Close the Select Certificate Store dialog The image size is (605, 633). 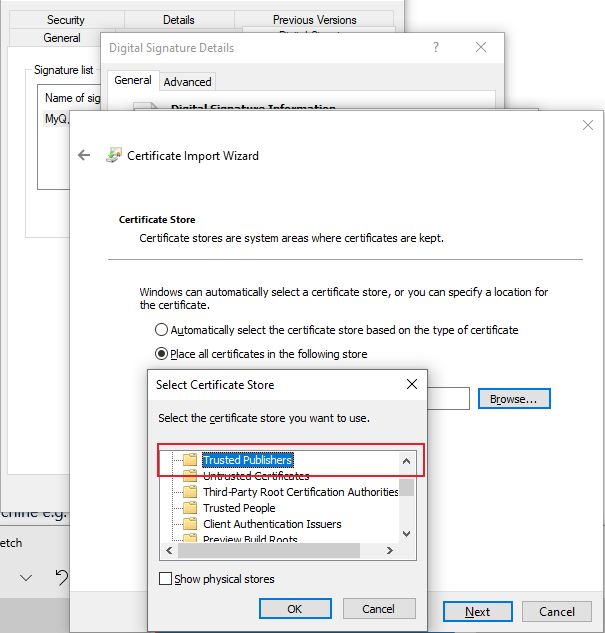point(412,384)
